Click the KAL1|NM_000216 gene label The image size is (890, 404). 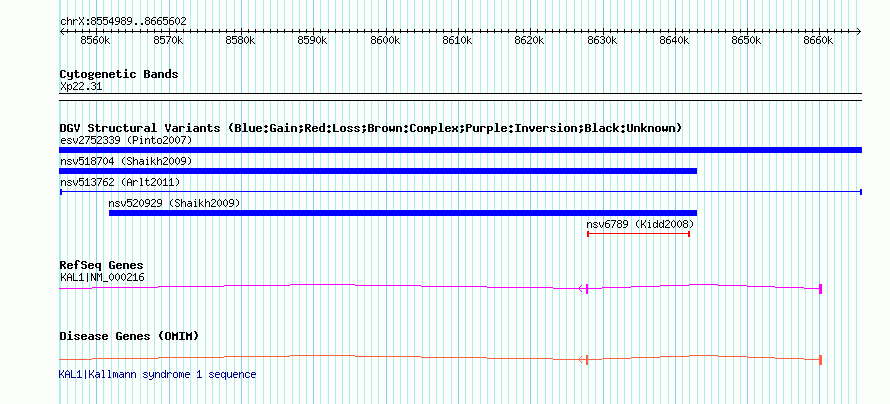pyautogui.click(x=102, y=277)
